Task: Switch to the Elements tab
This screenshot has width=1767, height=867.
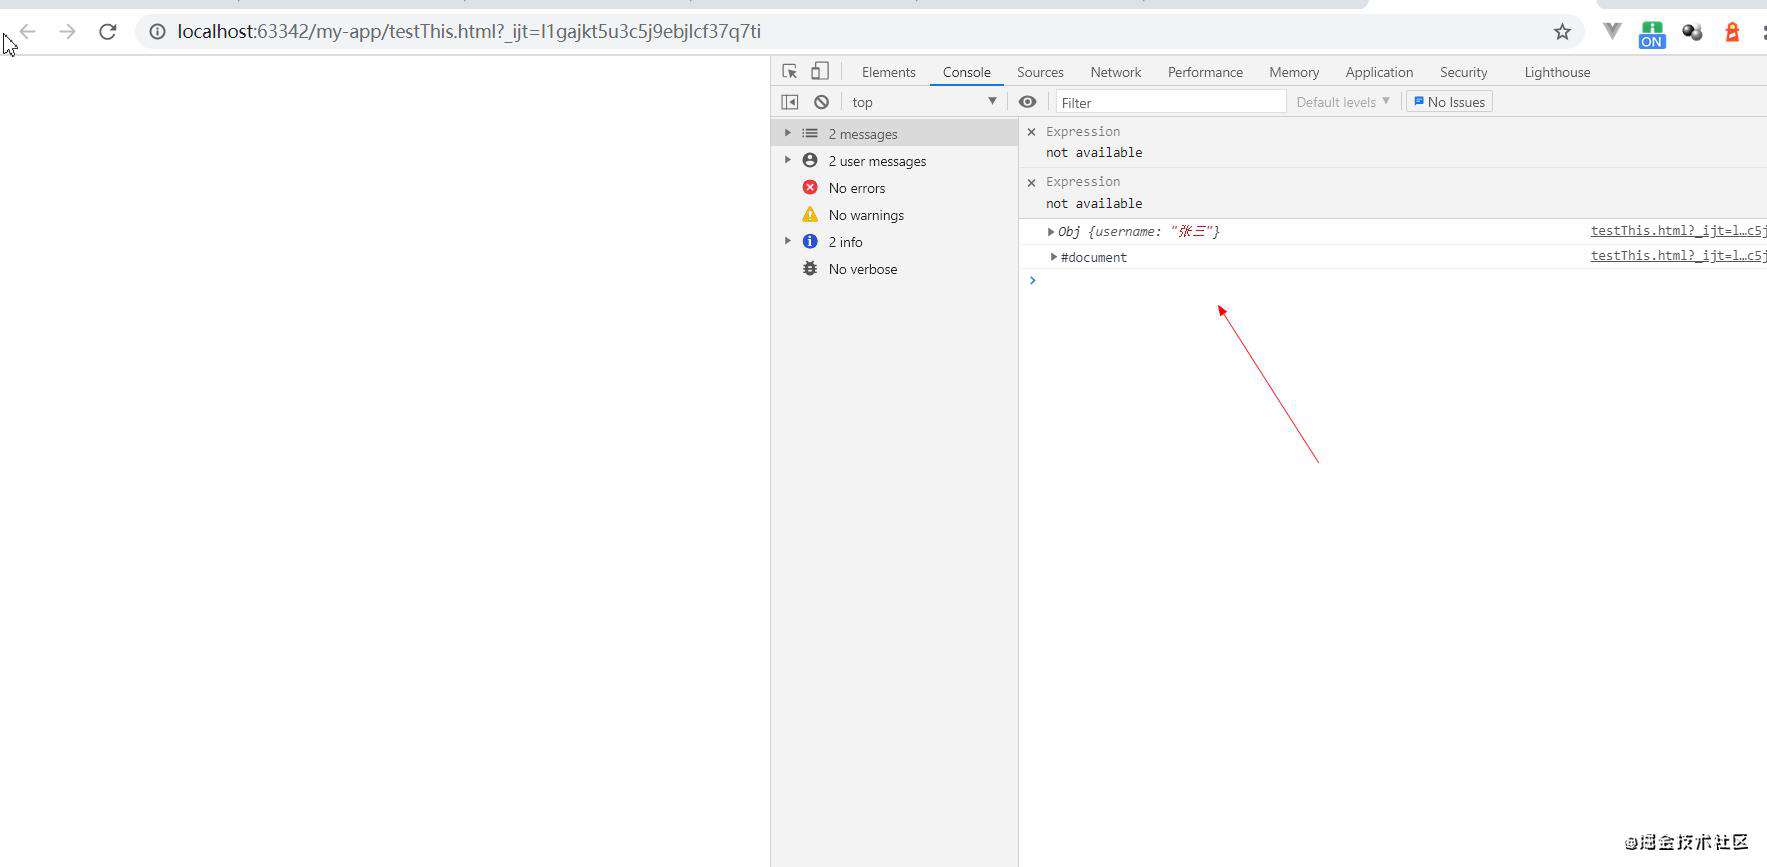Action: pos(888,72)
